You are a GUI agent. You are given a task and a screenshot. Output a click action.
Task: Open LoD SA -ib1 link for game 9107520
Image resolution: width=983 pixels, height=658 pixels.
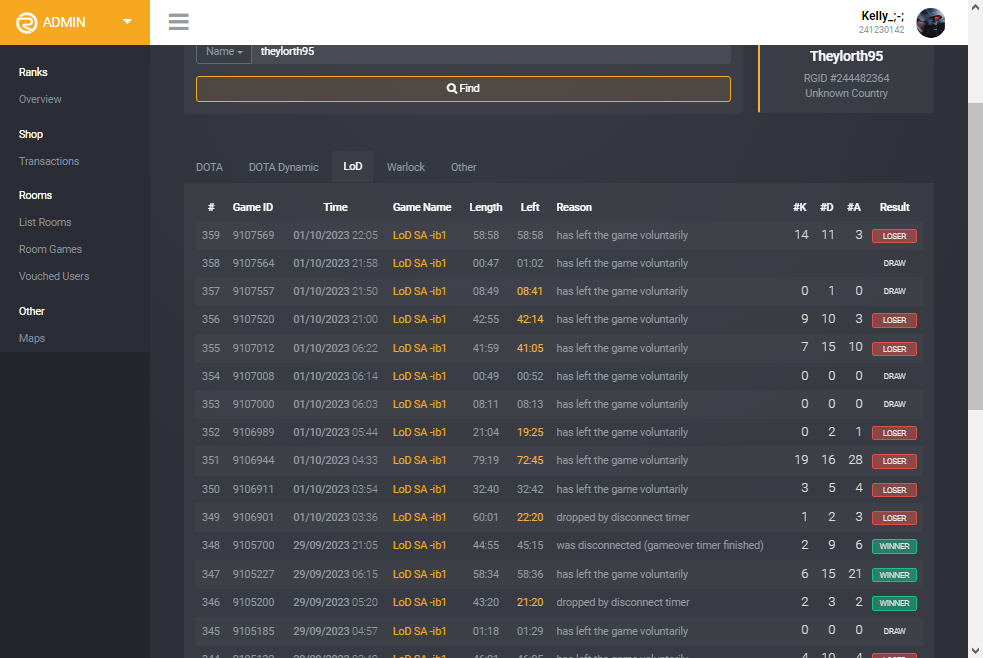[419, 320]
